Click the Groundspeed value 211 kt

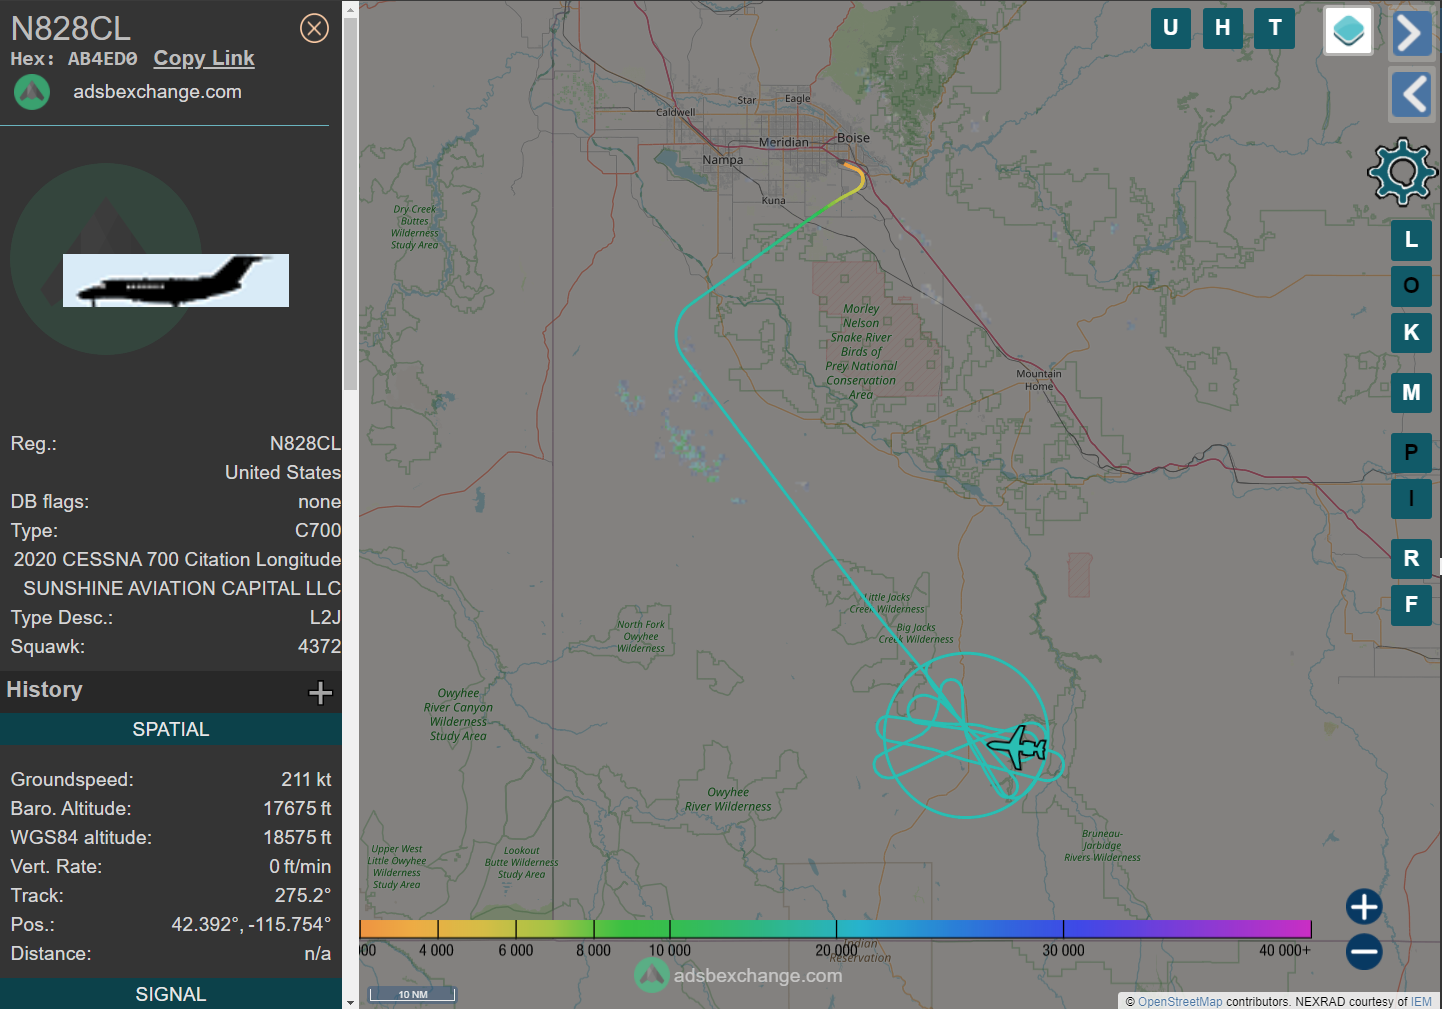coord(306,780)
